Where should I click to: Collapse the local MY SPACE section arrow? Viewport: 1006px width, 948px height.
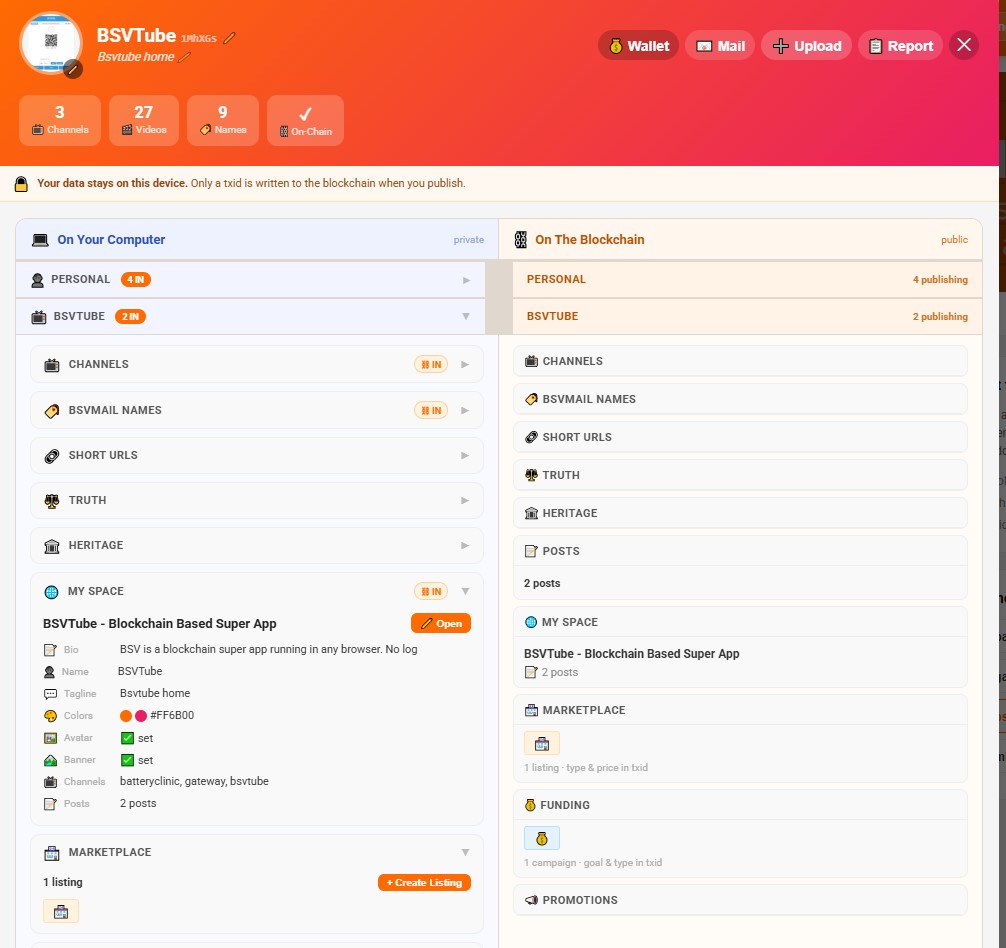coord(466,591)
